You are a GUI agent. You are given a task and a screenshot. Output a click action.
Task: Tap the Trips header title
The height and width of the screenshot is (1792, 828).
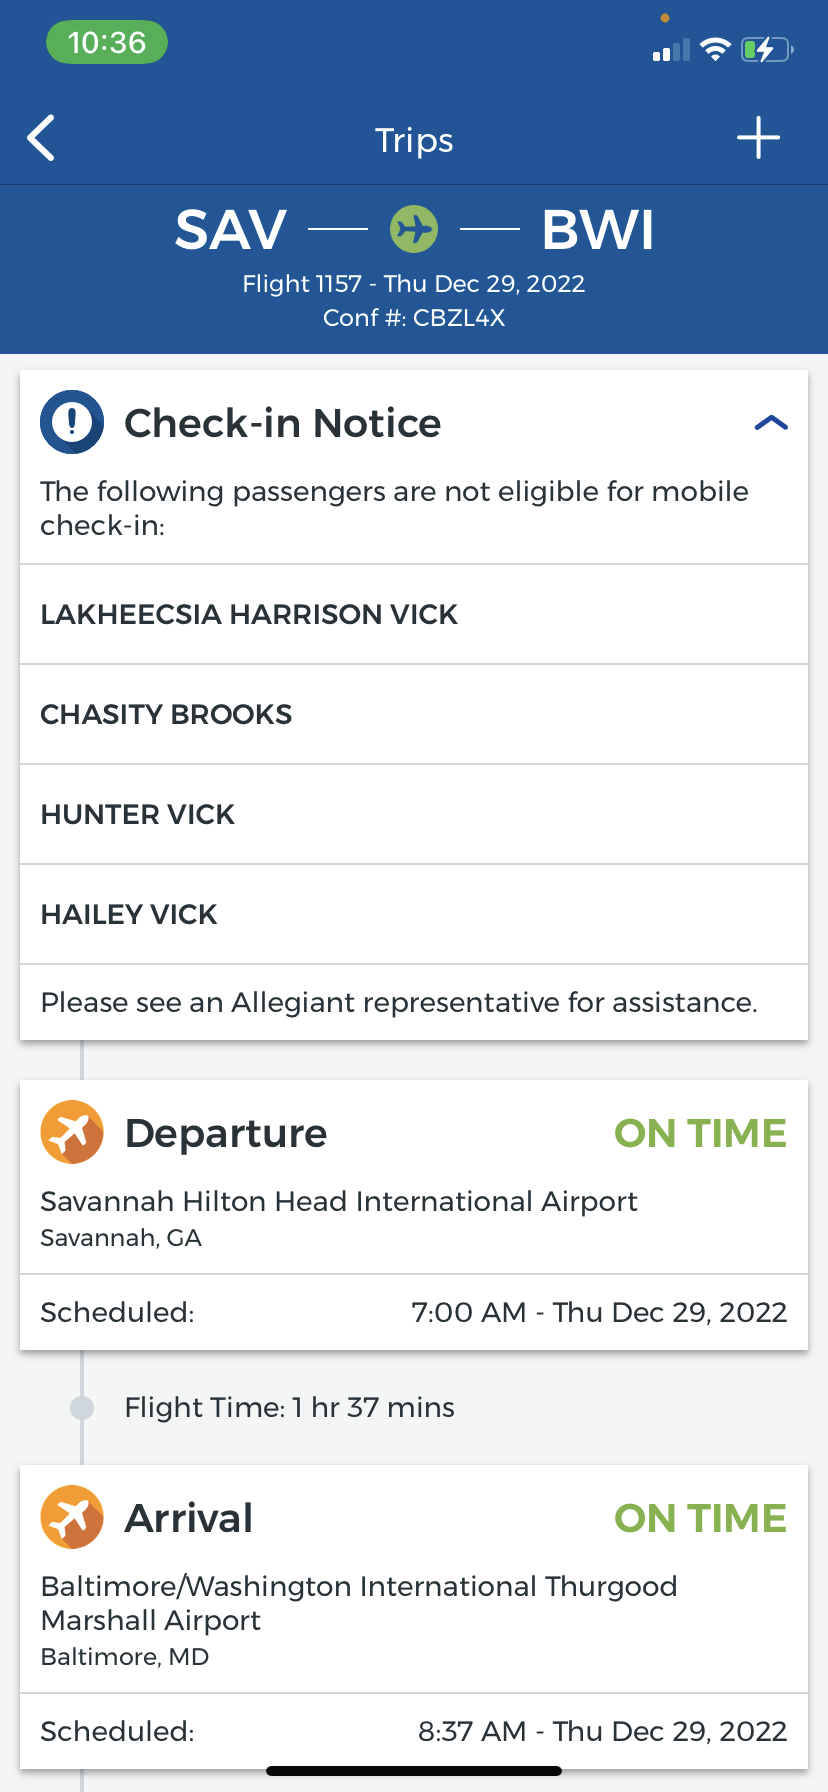click(x=414, y=140)
